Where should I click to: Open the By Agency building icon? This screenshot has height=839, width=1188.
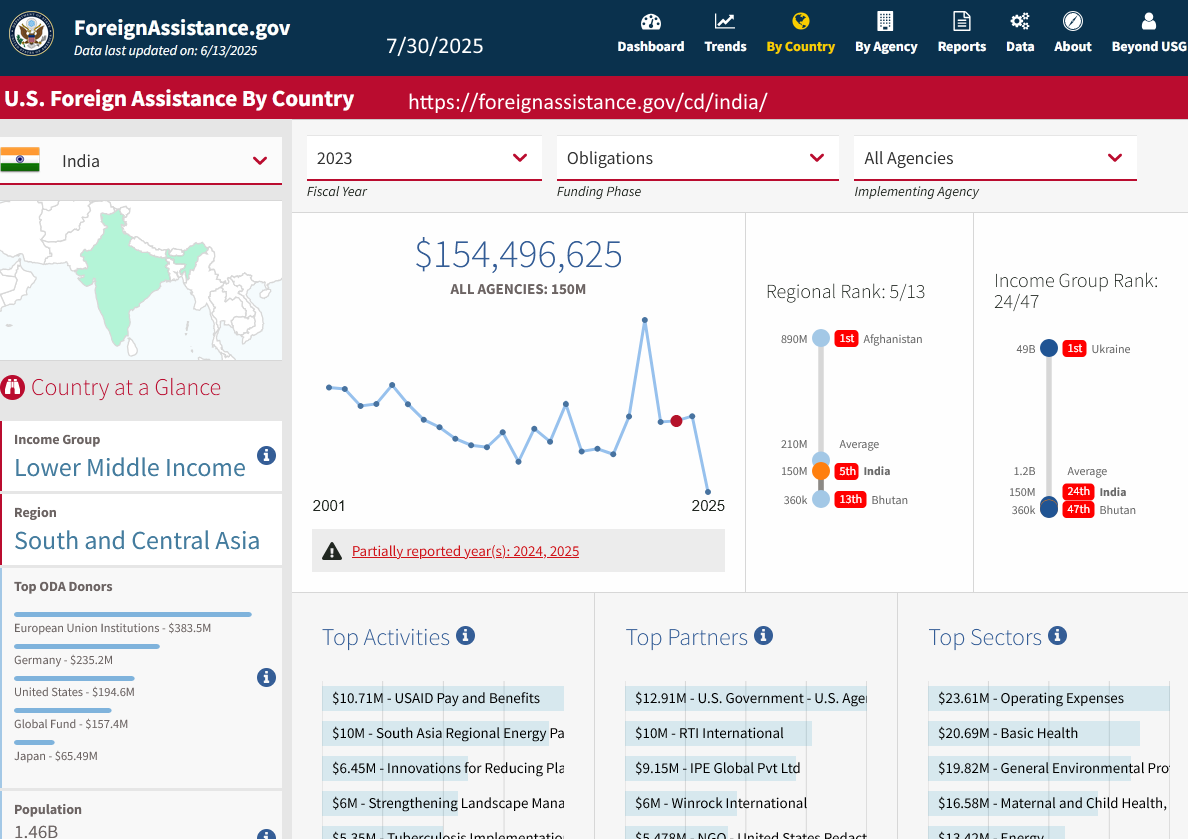click(x=885, y=21)
